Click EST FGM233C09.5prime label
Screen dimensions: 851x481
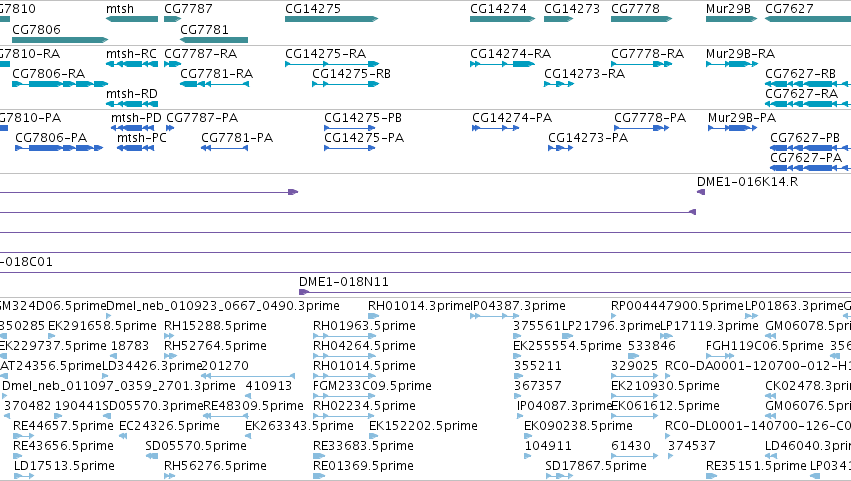tap(372, 386)
